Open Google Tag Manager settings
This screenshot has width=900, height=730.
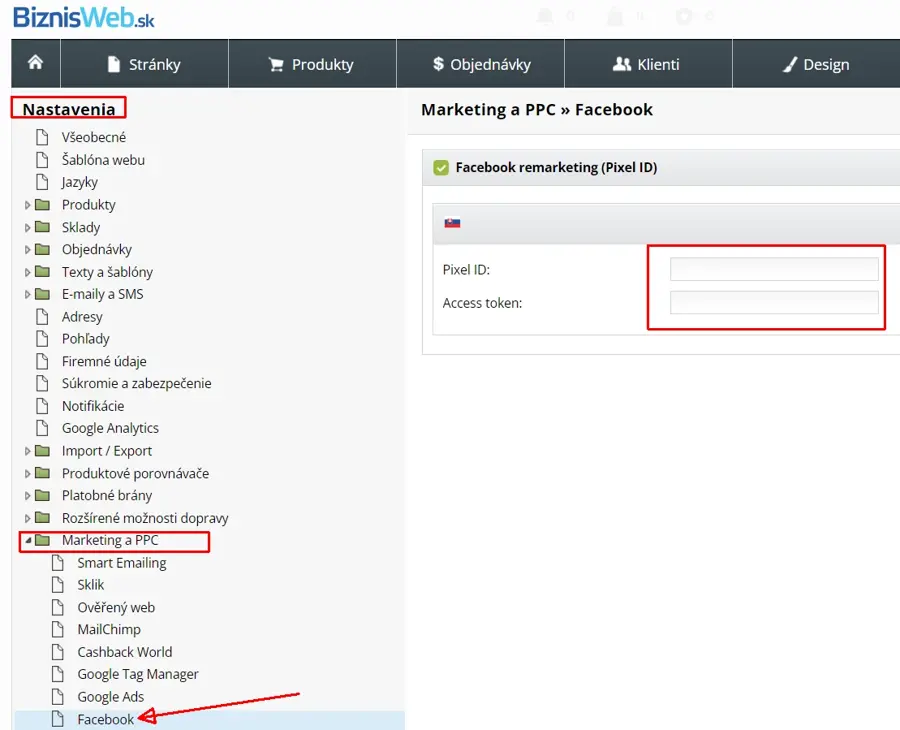tap(138, 674)
